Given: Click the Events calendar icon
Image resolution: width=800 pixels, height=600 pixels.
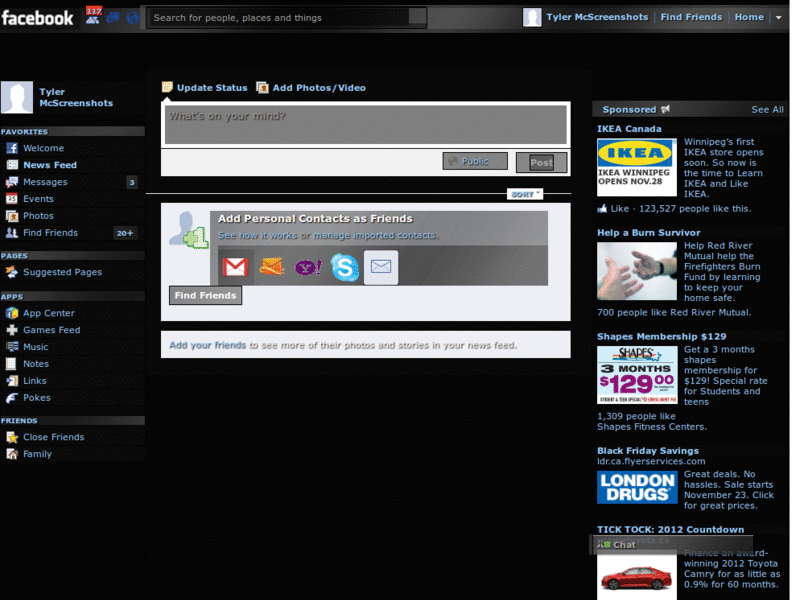Looking at the screenshot, I should pos(12,199).
